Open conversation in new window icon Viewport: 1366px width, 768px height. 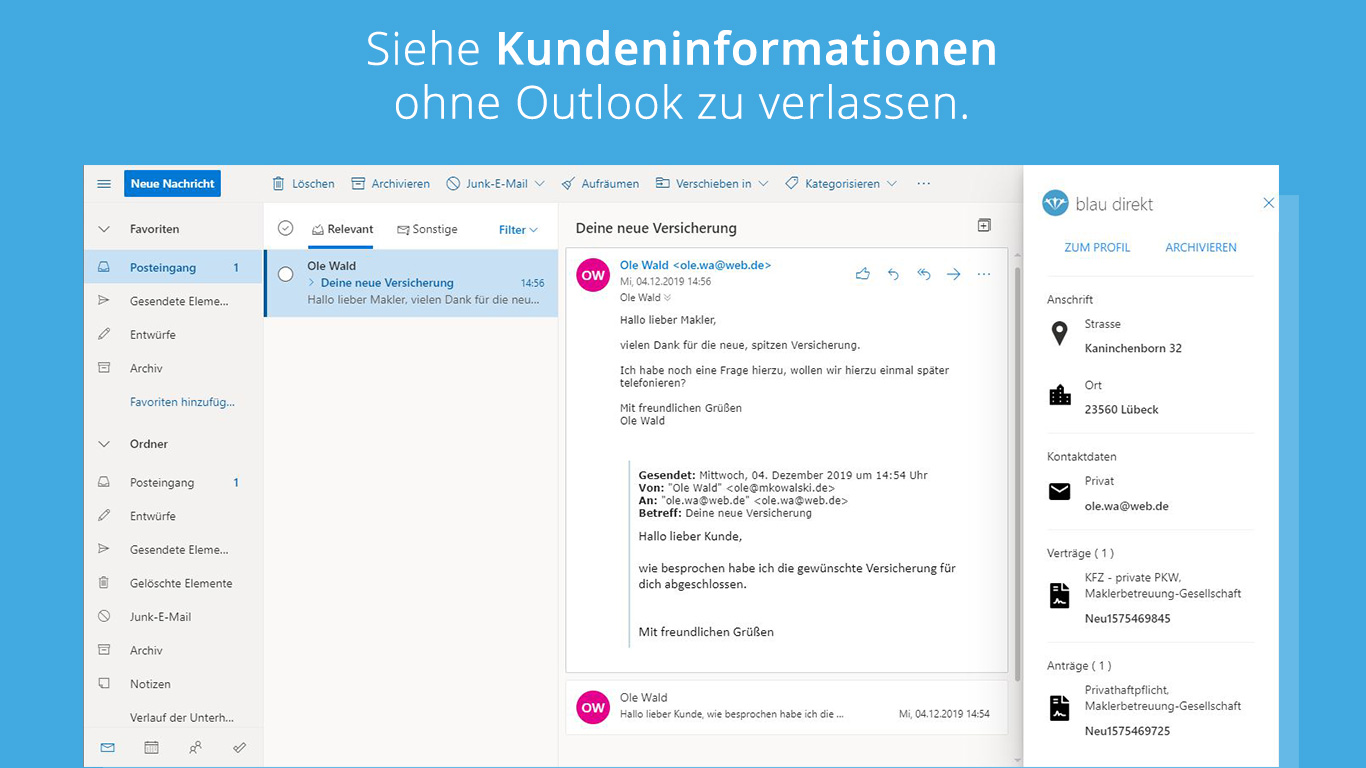(984, 226)
